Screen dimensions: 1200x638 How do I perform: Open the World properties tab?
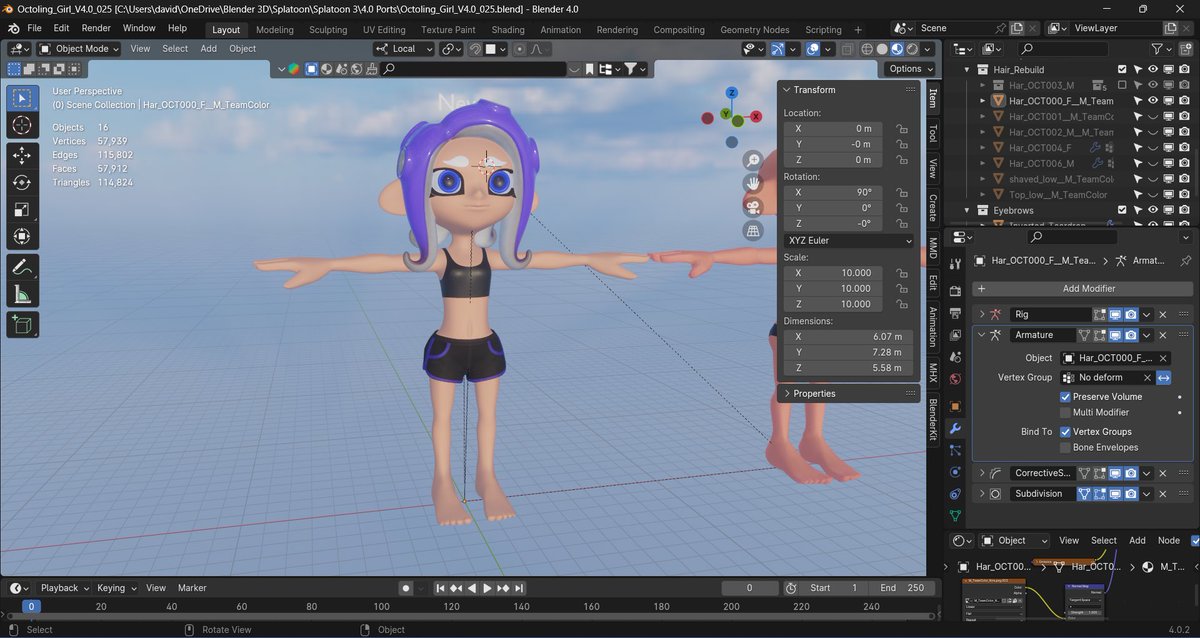tap(955, 379)
